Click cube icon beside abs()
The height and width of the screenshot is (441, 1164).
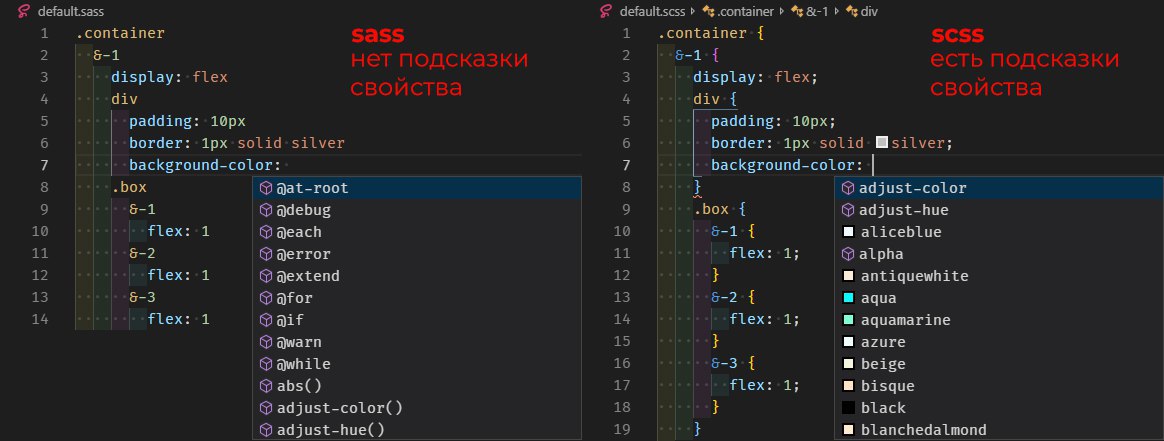(x=266, y=386)
